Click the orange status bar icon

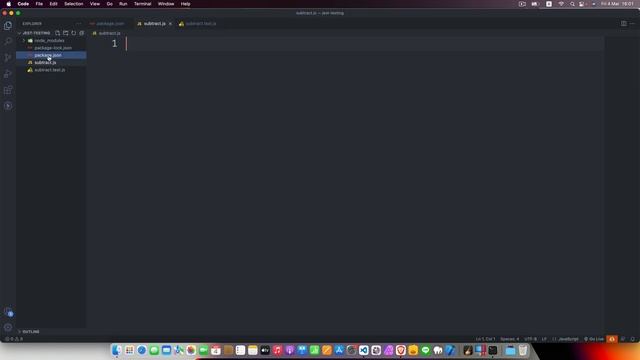611,339
